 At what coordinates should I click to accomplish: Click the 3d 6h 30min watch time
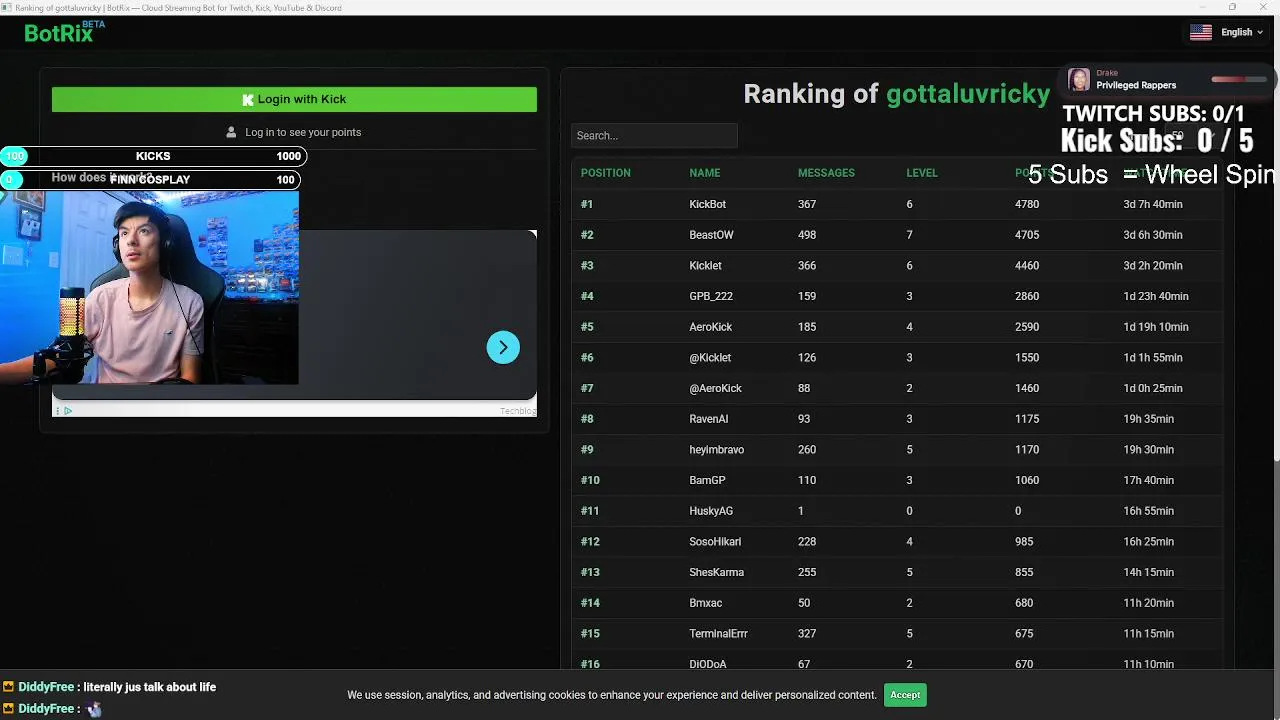pos(1153,235)
